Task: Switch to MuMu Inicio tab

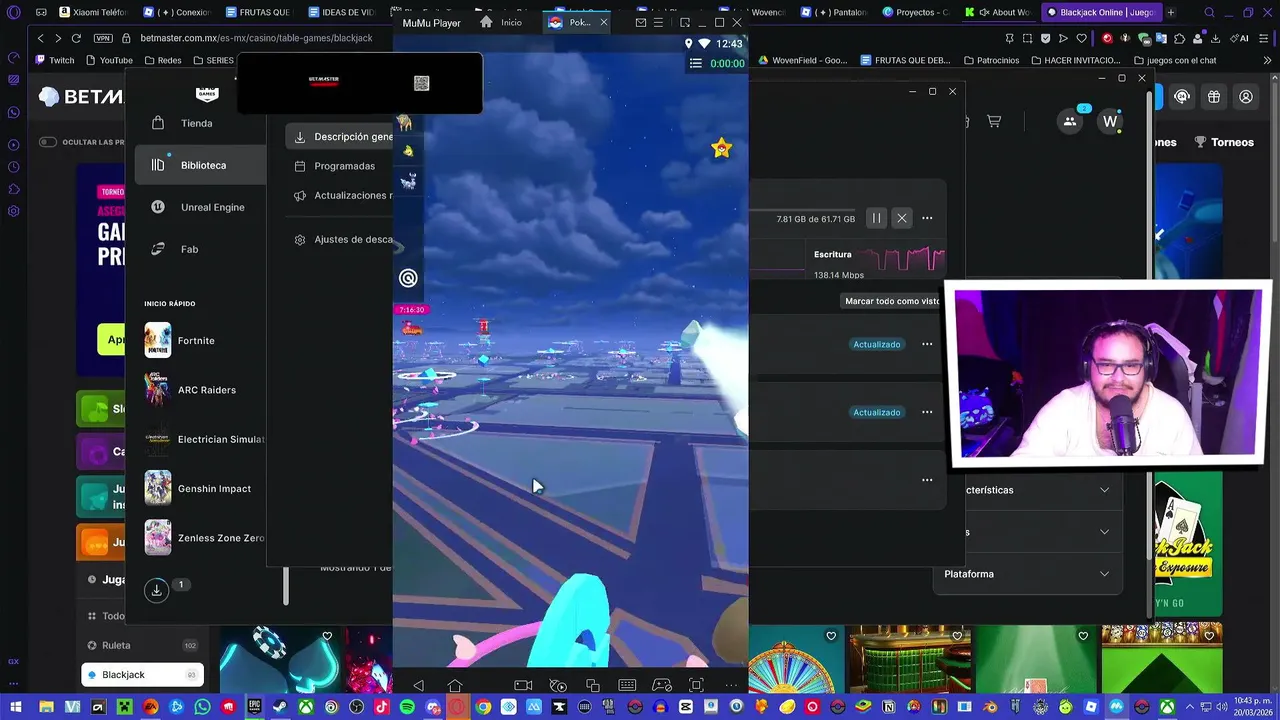Action: pos(501,22)
